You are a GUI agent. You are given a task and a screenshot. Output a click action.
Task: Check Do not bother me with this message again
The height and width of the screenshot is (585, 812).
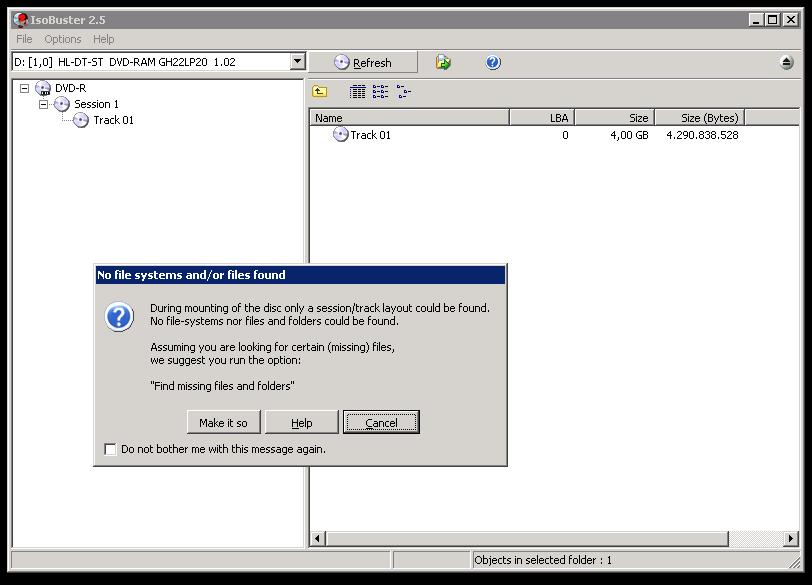tap(110, 449)
